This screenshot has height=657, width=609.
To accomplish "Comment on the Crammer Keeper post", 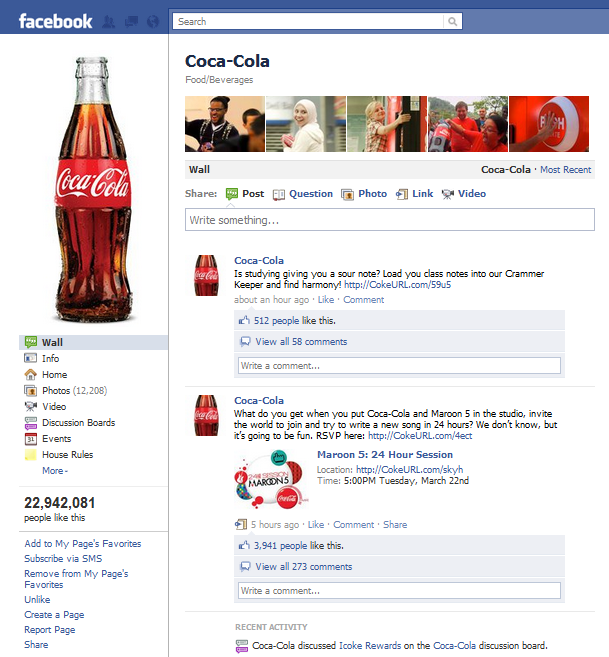I will 363,300.
